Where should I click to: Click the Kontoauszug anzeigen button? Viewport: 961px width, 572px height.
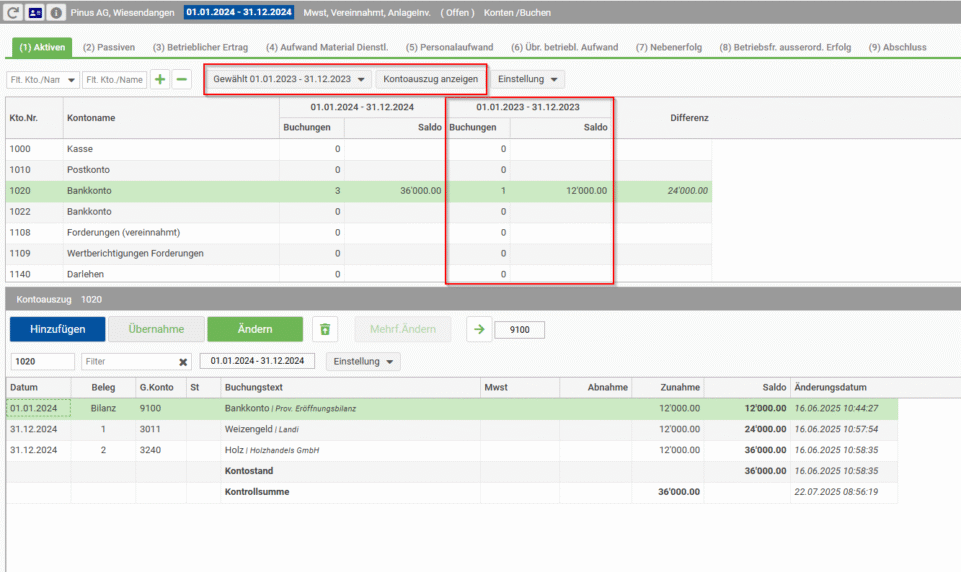(431, 78)
